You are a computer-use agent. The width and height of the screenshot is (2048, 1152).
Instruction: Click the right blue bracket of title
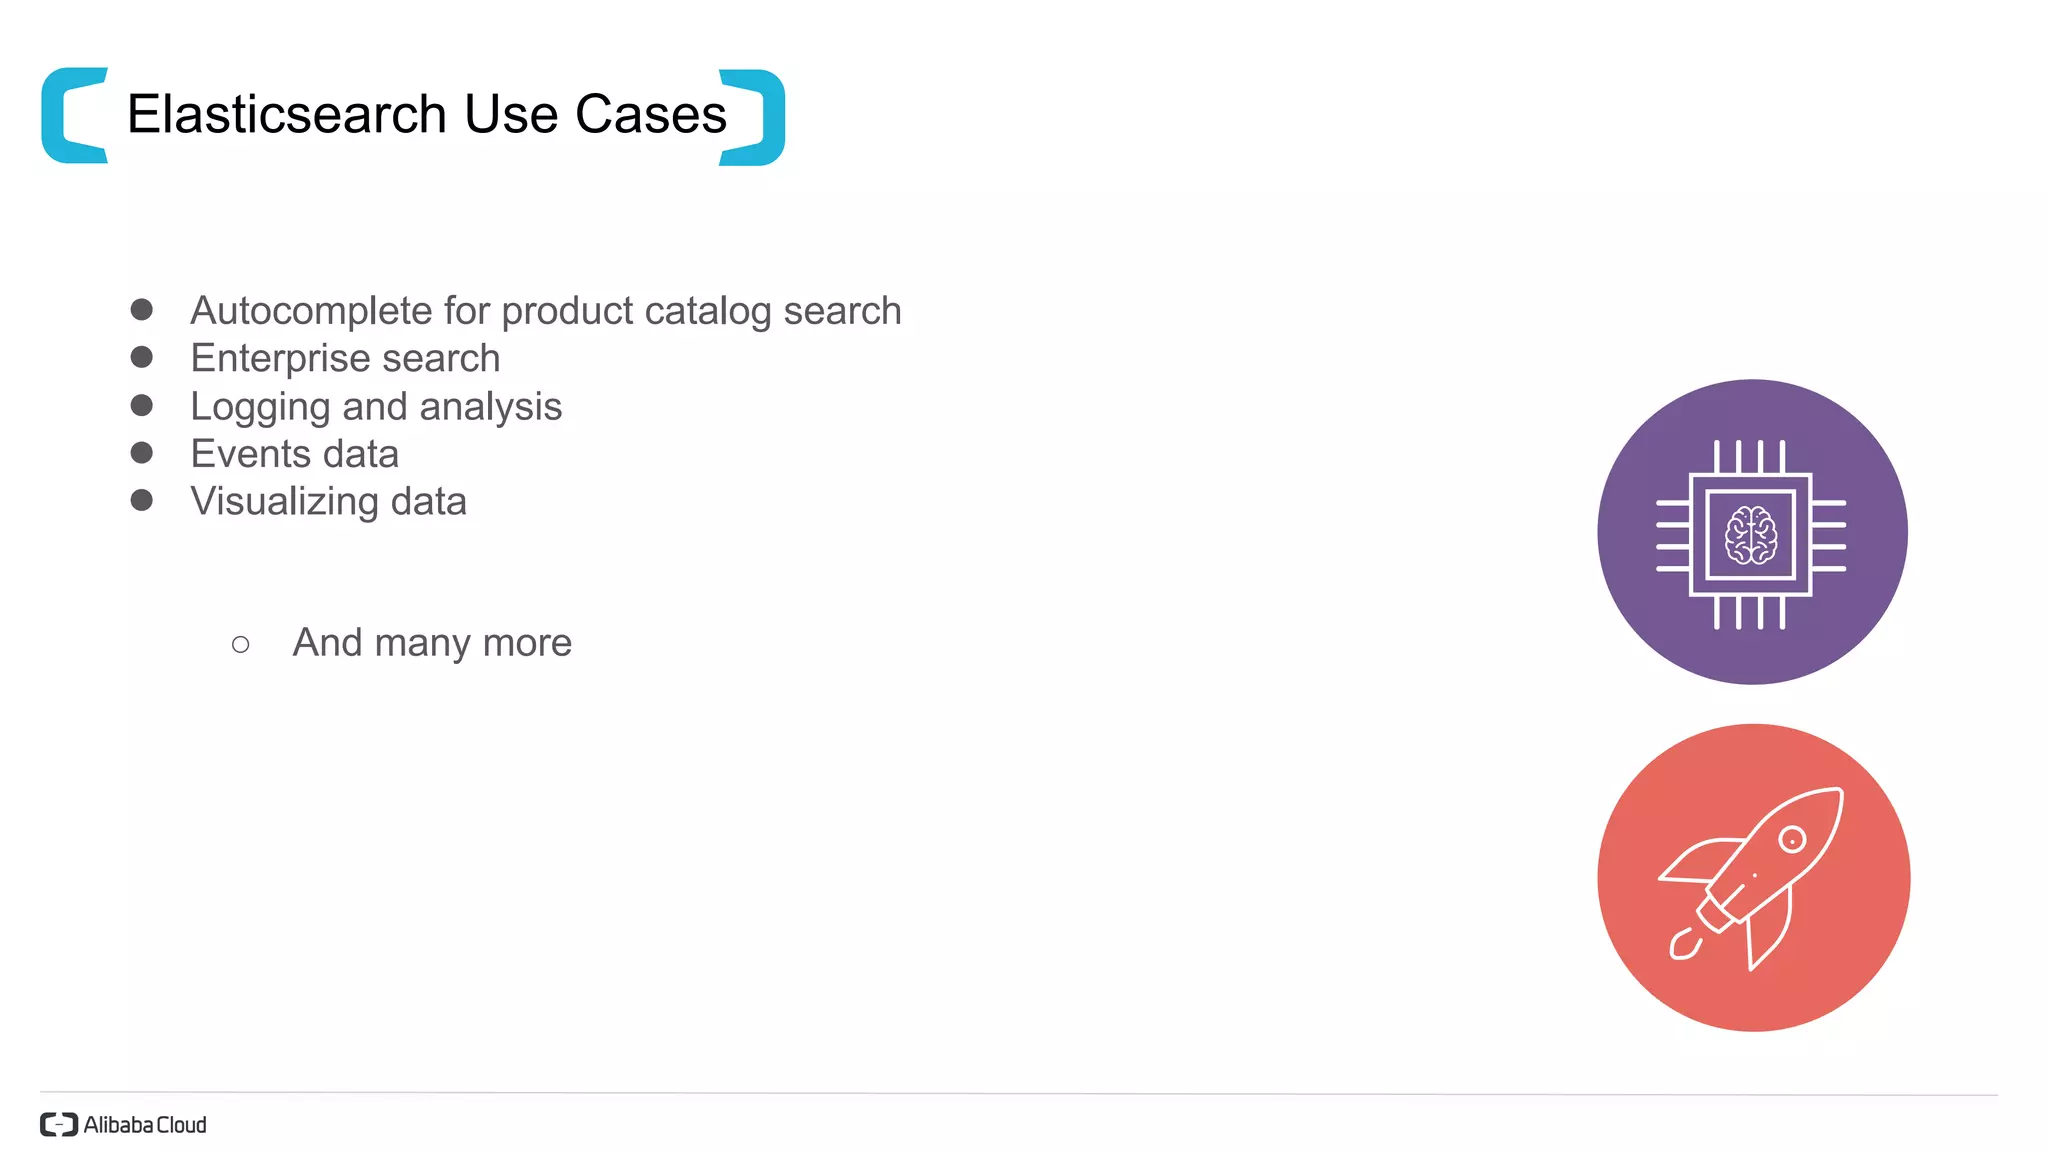click(x=752, y=117)
